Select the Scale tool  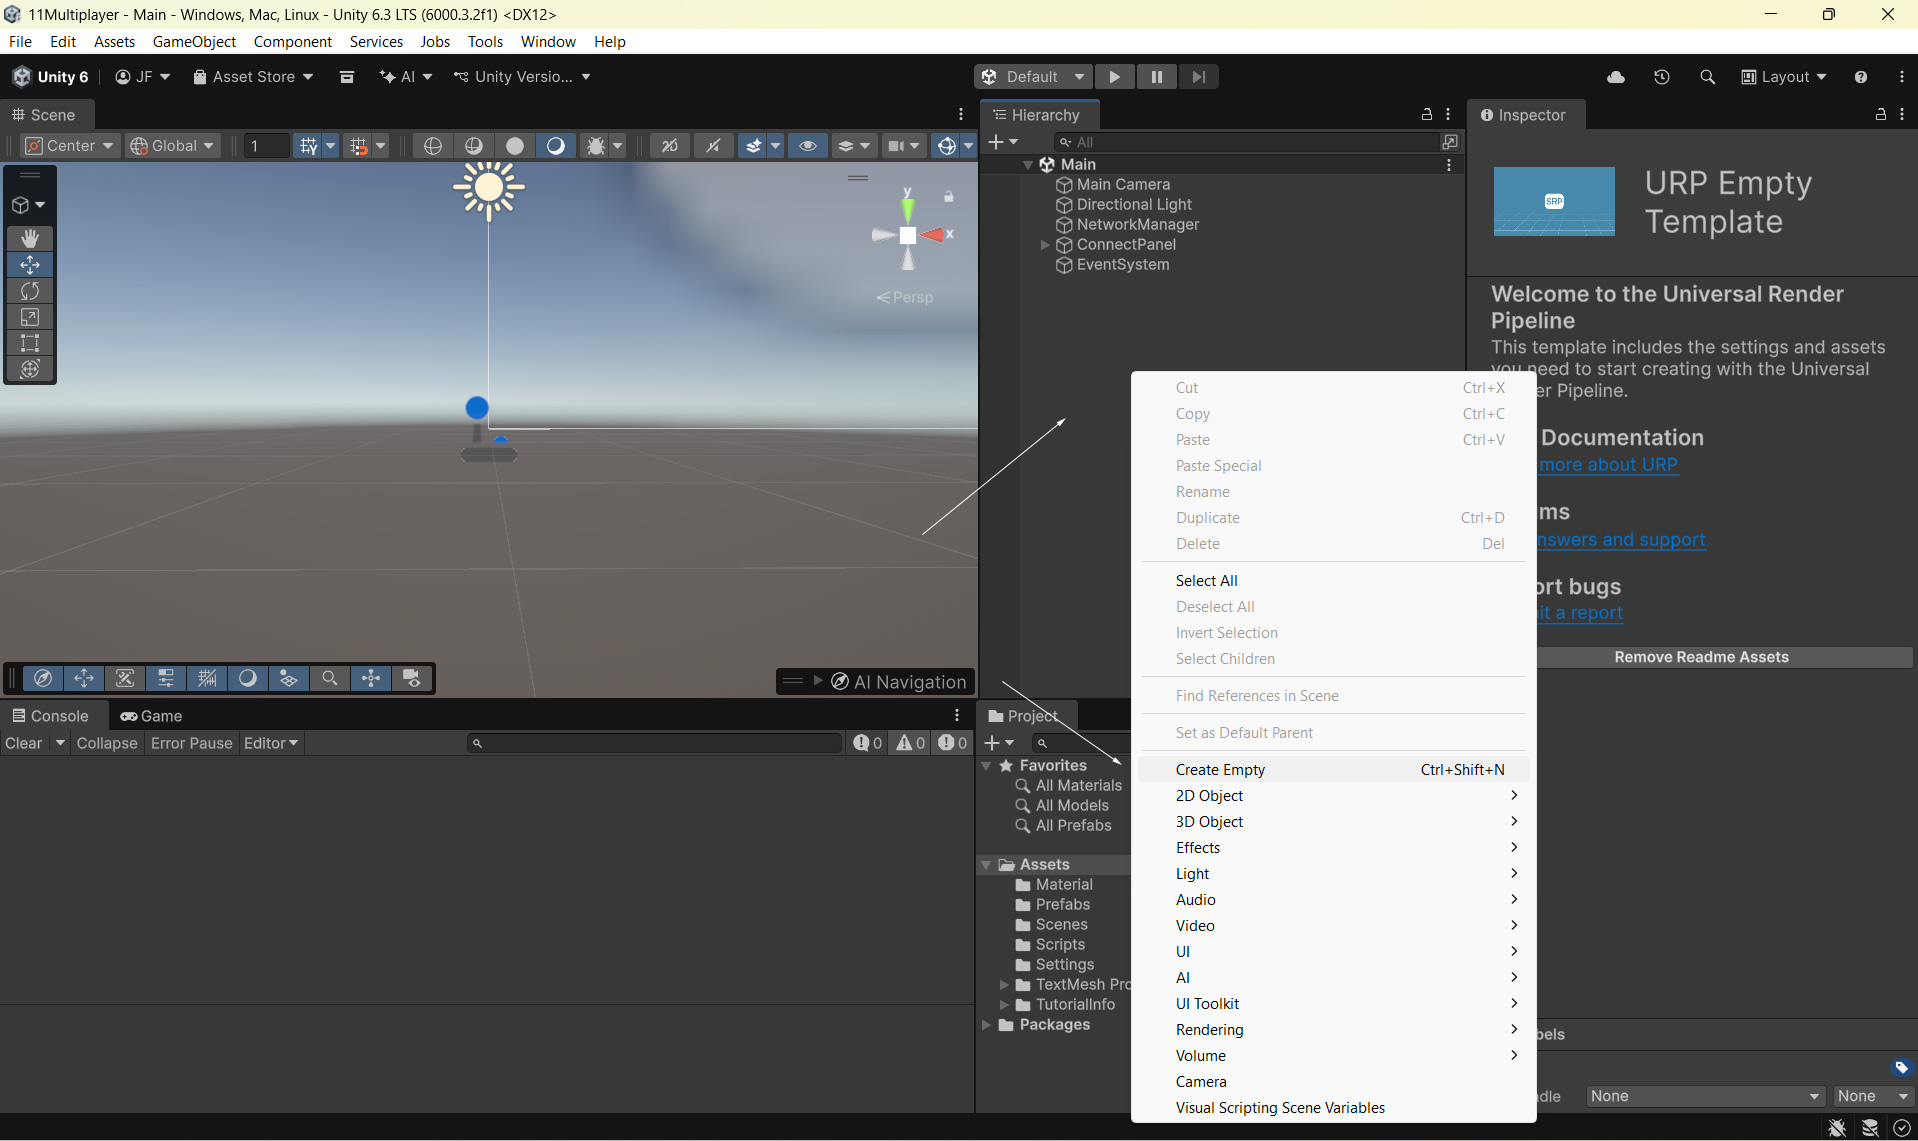coord(30,317)
